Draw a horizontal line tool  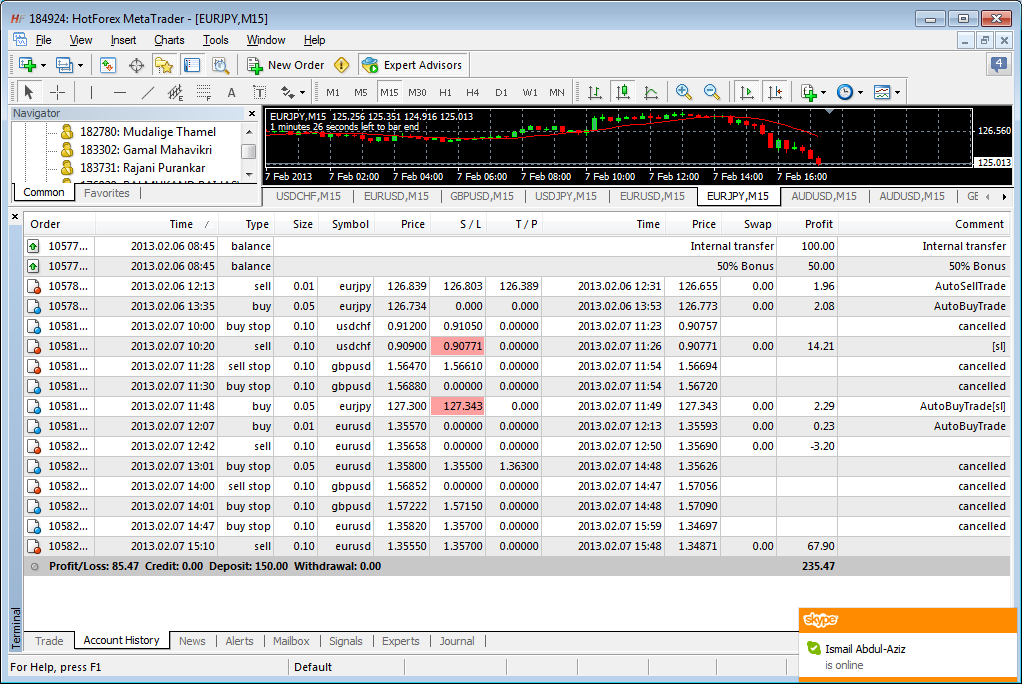point(119,92)
